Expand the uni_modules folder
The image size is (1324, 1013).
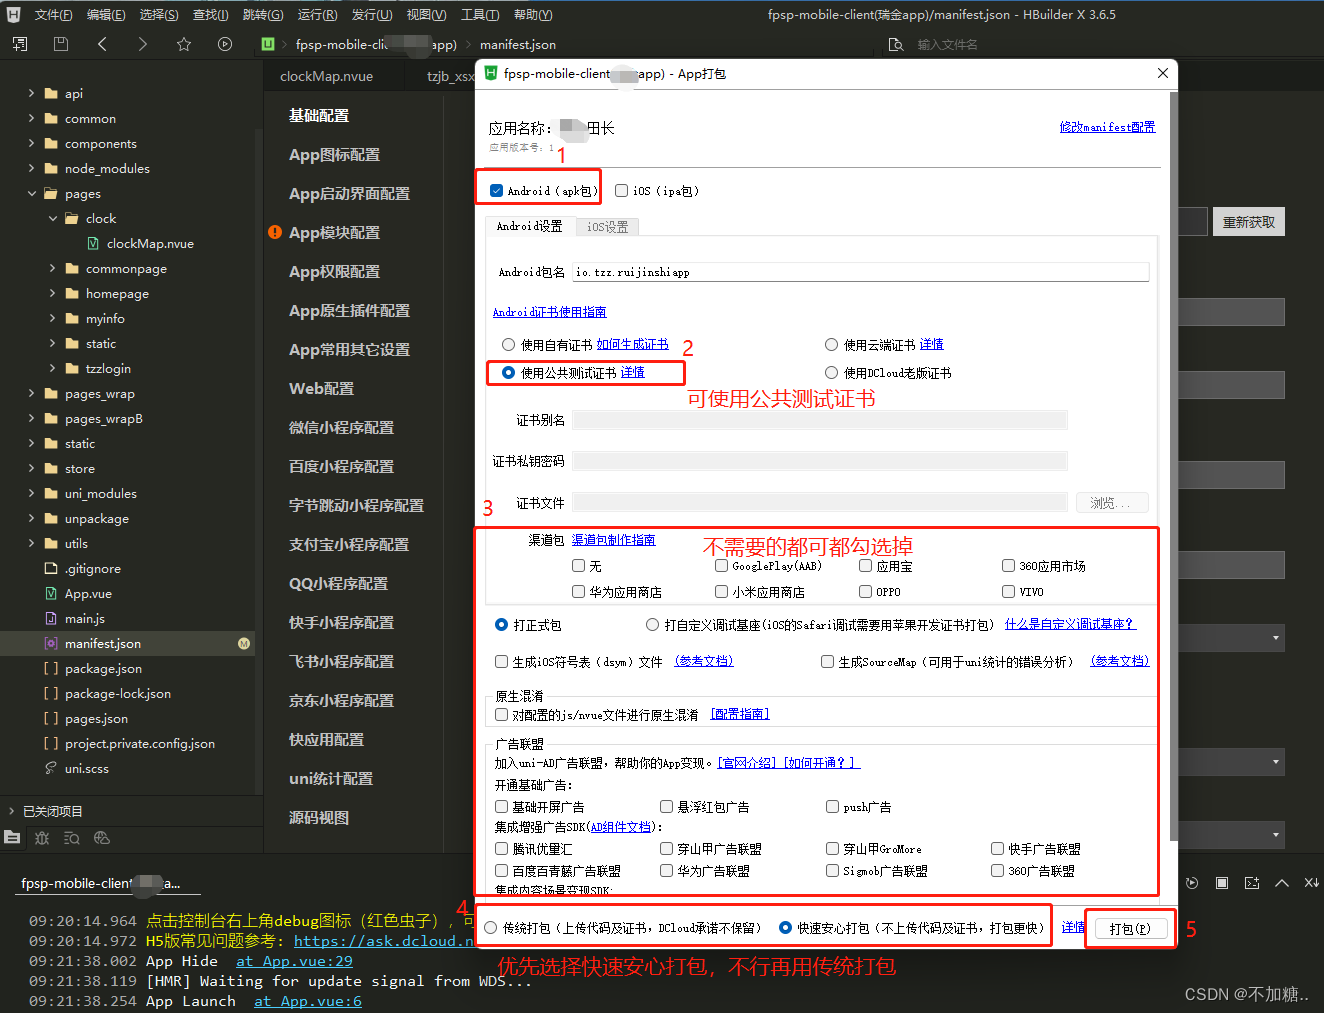[31, 493]
